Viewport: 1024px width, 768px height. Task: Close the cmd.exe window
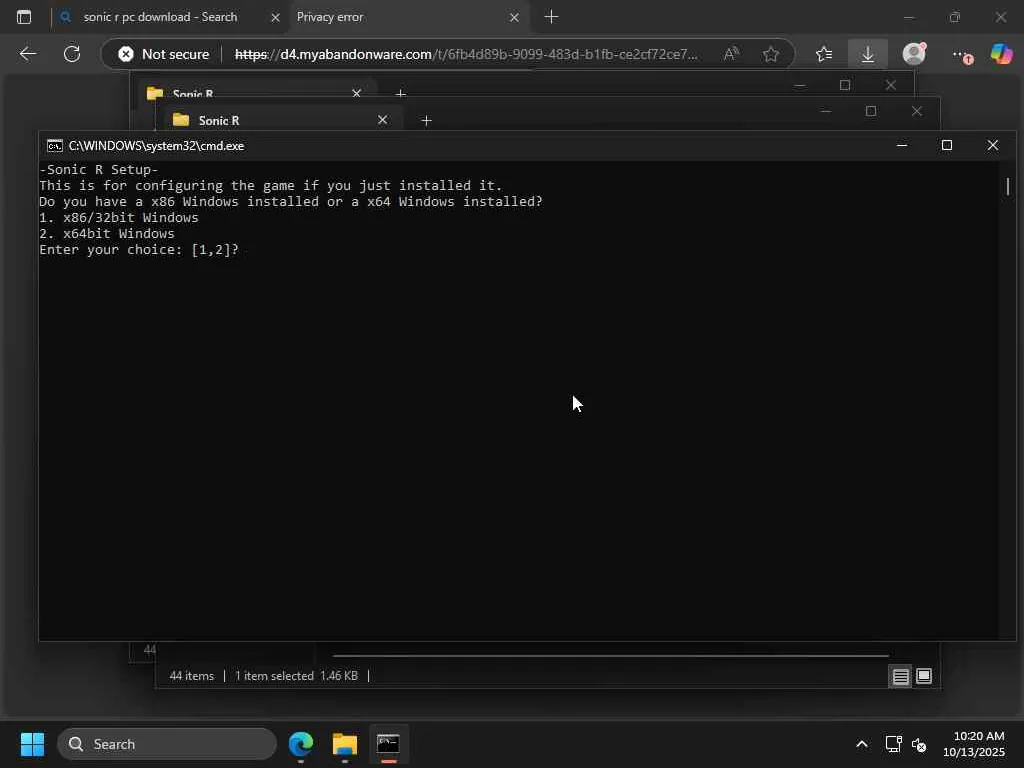pos(993,145)
